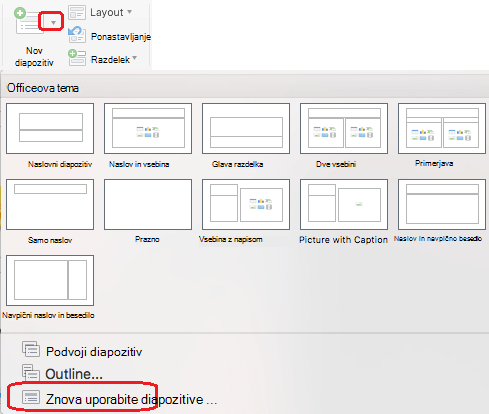Click the Dve vsebini caption text
Viewport: 489px width, 414px height.
tap(336, 164)
